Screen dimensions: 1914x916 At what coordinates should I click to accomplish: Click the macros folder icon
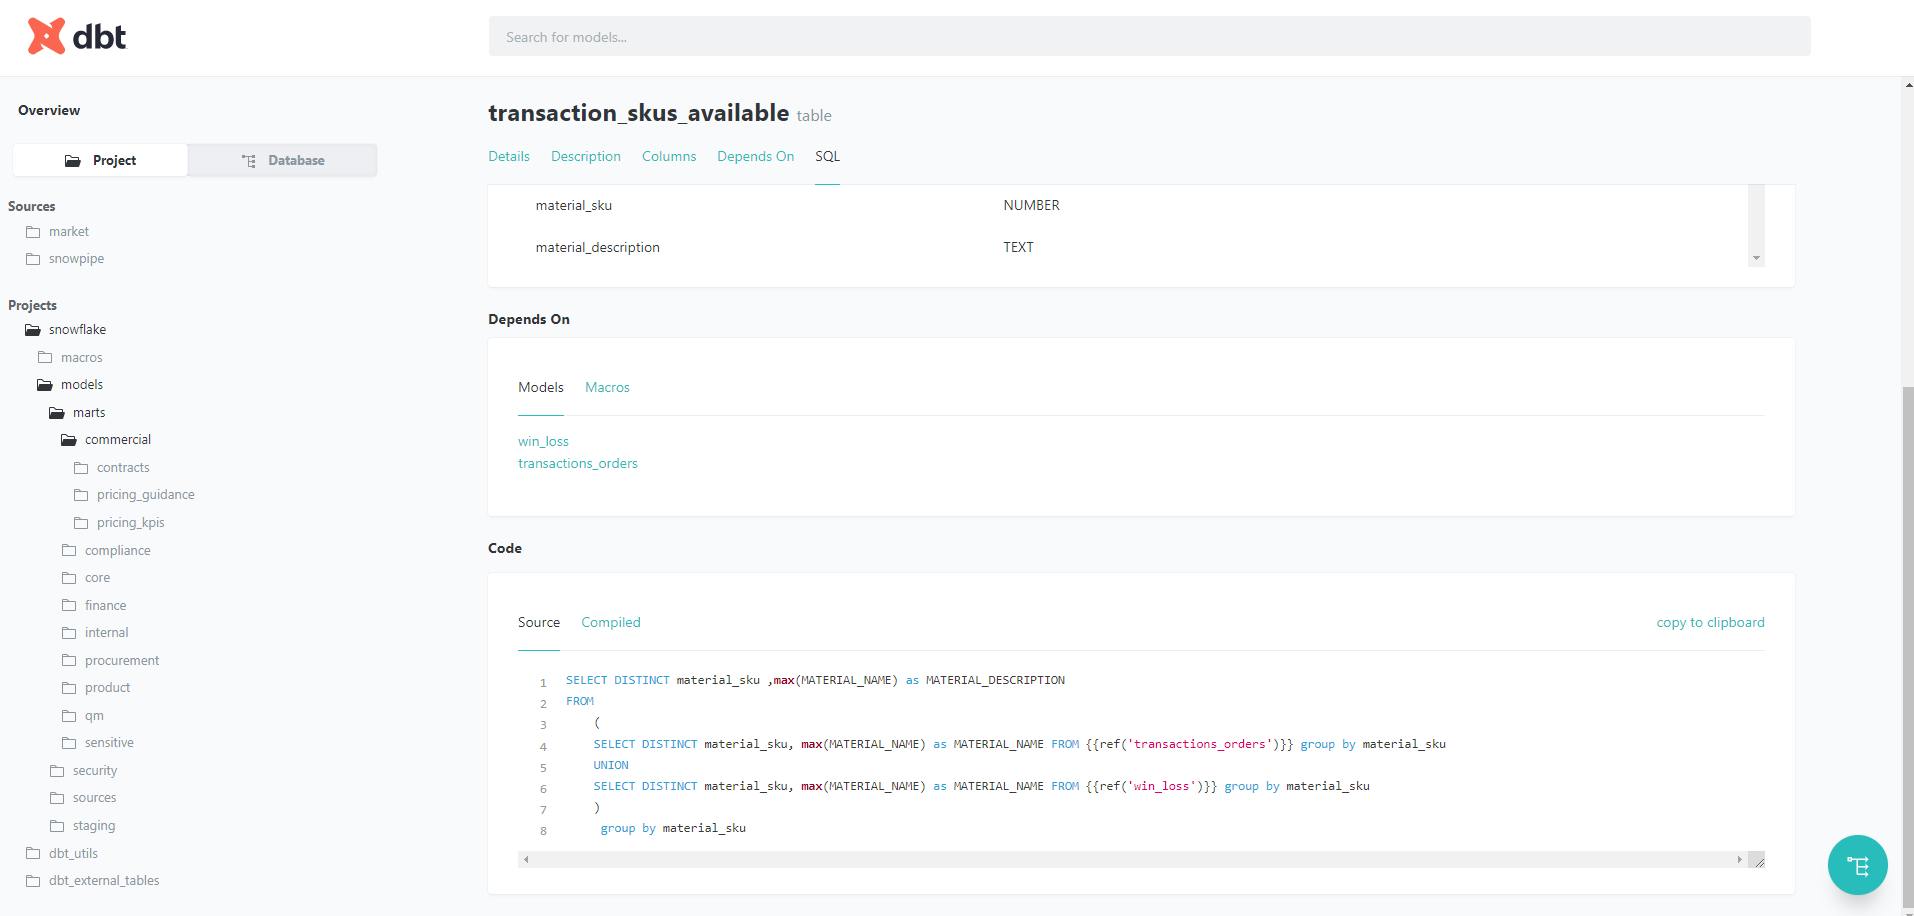pyautogui.click(x=45, y=358)
